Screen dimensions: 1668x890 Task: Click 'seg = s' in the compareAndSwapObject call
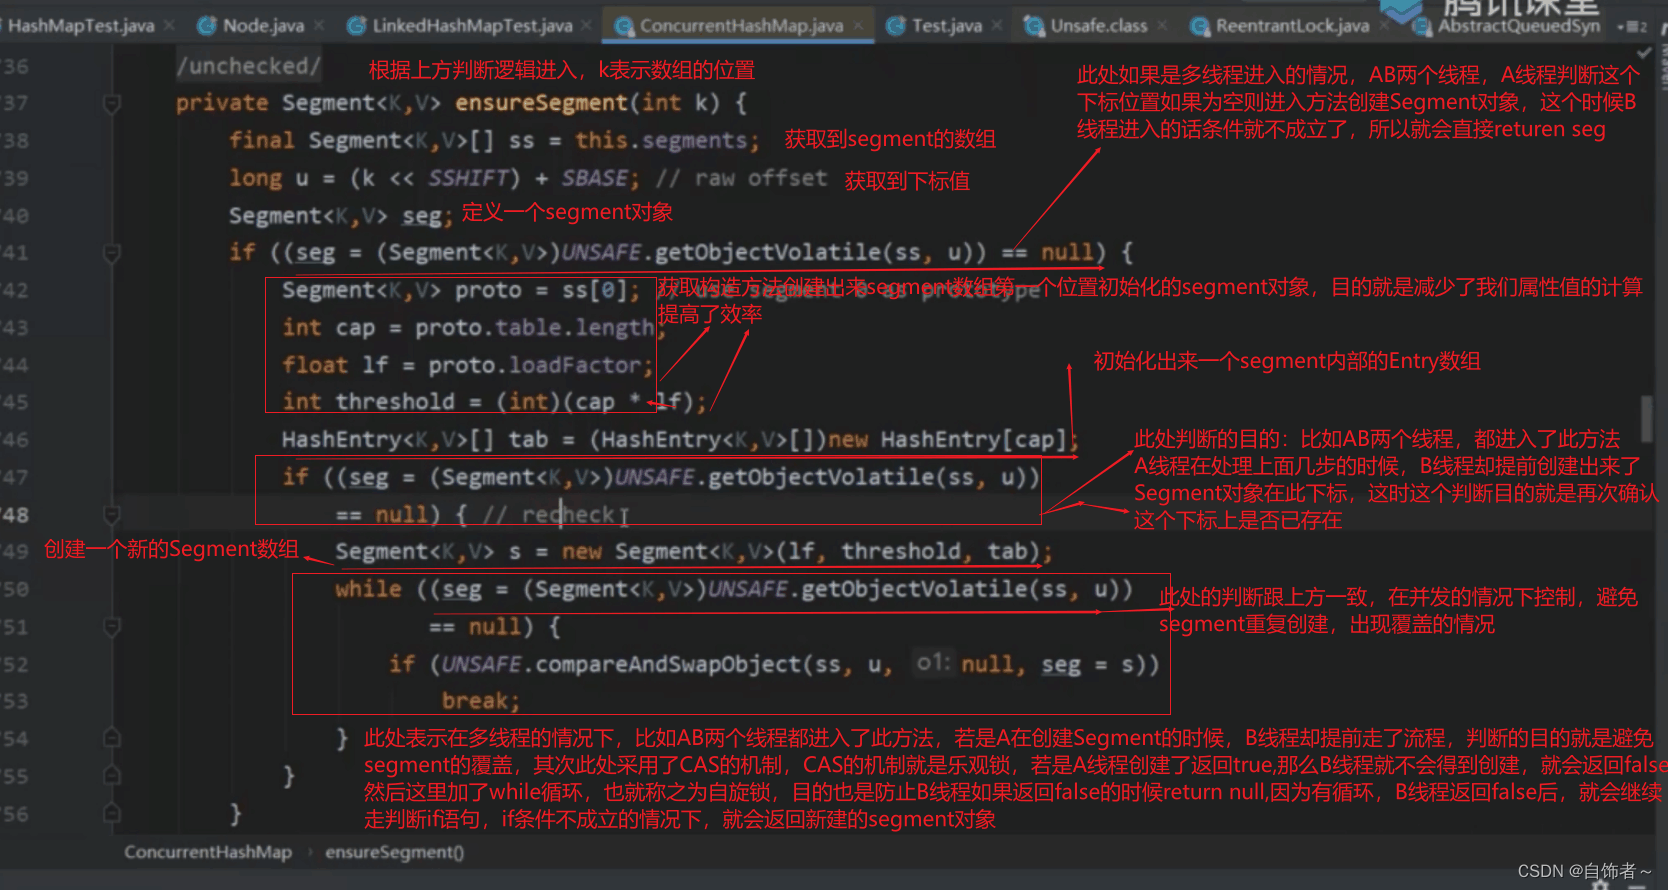1088,665
